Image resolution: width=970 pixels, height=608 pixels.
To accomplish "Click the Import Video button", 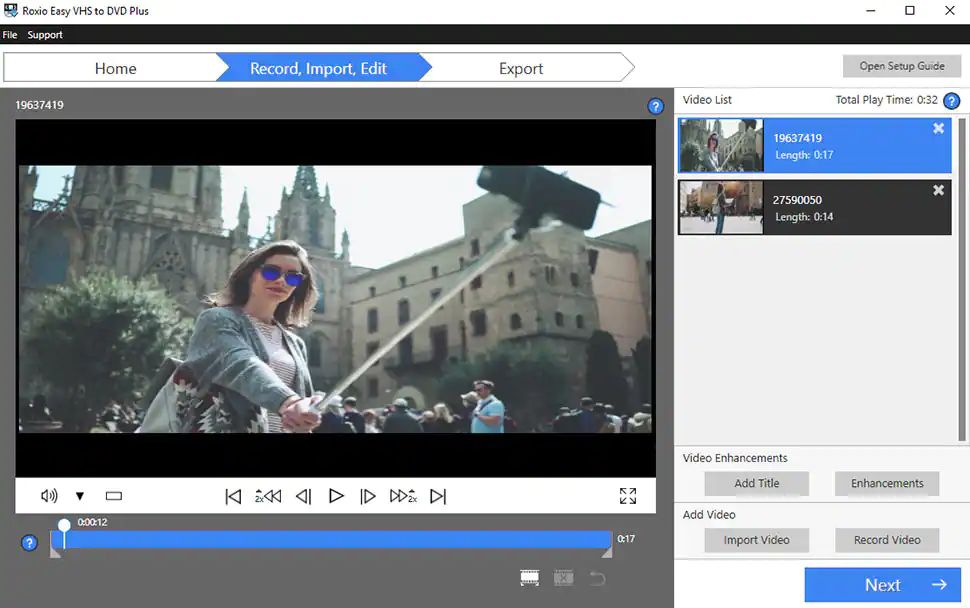I will tap(756, 540).
